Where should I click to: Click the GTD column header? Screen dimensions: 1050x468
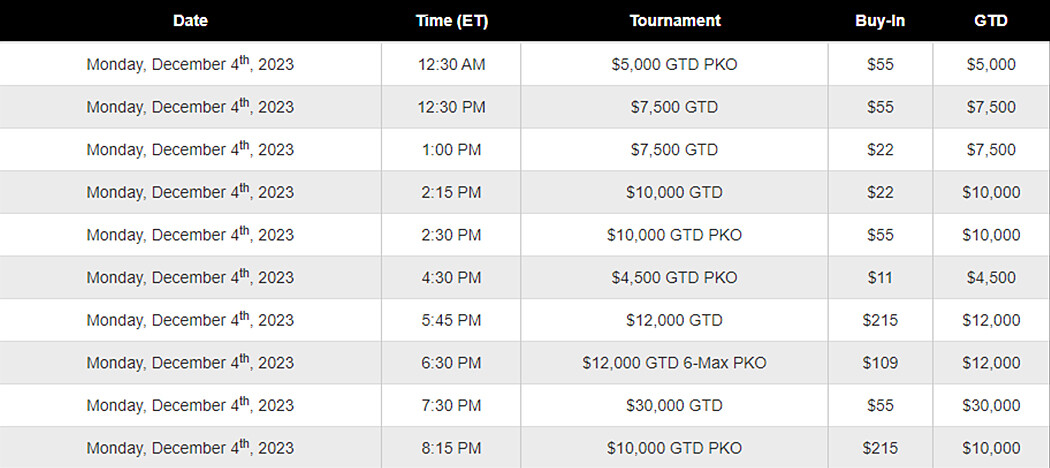(991, 21)
